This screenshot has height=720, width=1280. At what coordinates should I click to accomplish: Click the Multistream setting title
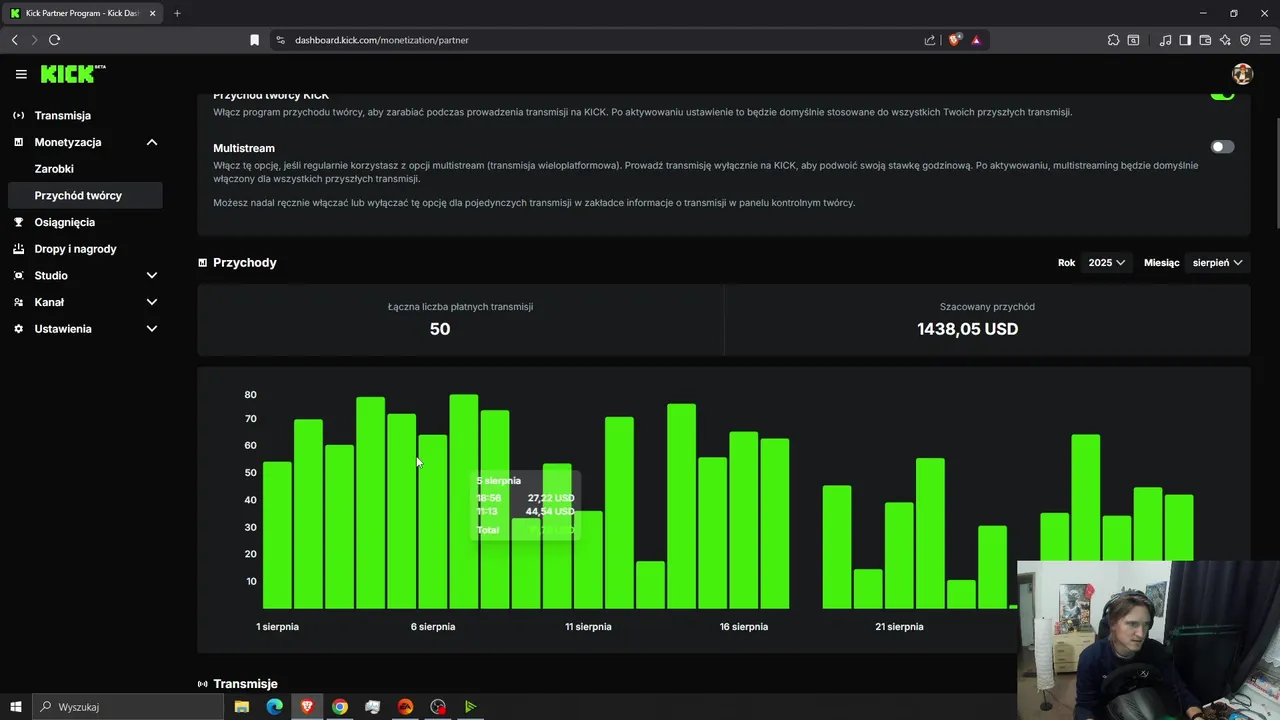pos(244,148)
